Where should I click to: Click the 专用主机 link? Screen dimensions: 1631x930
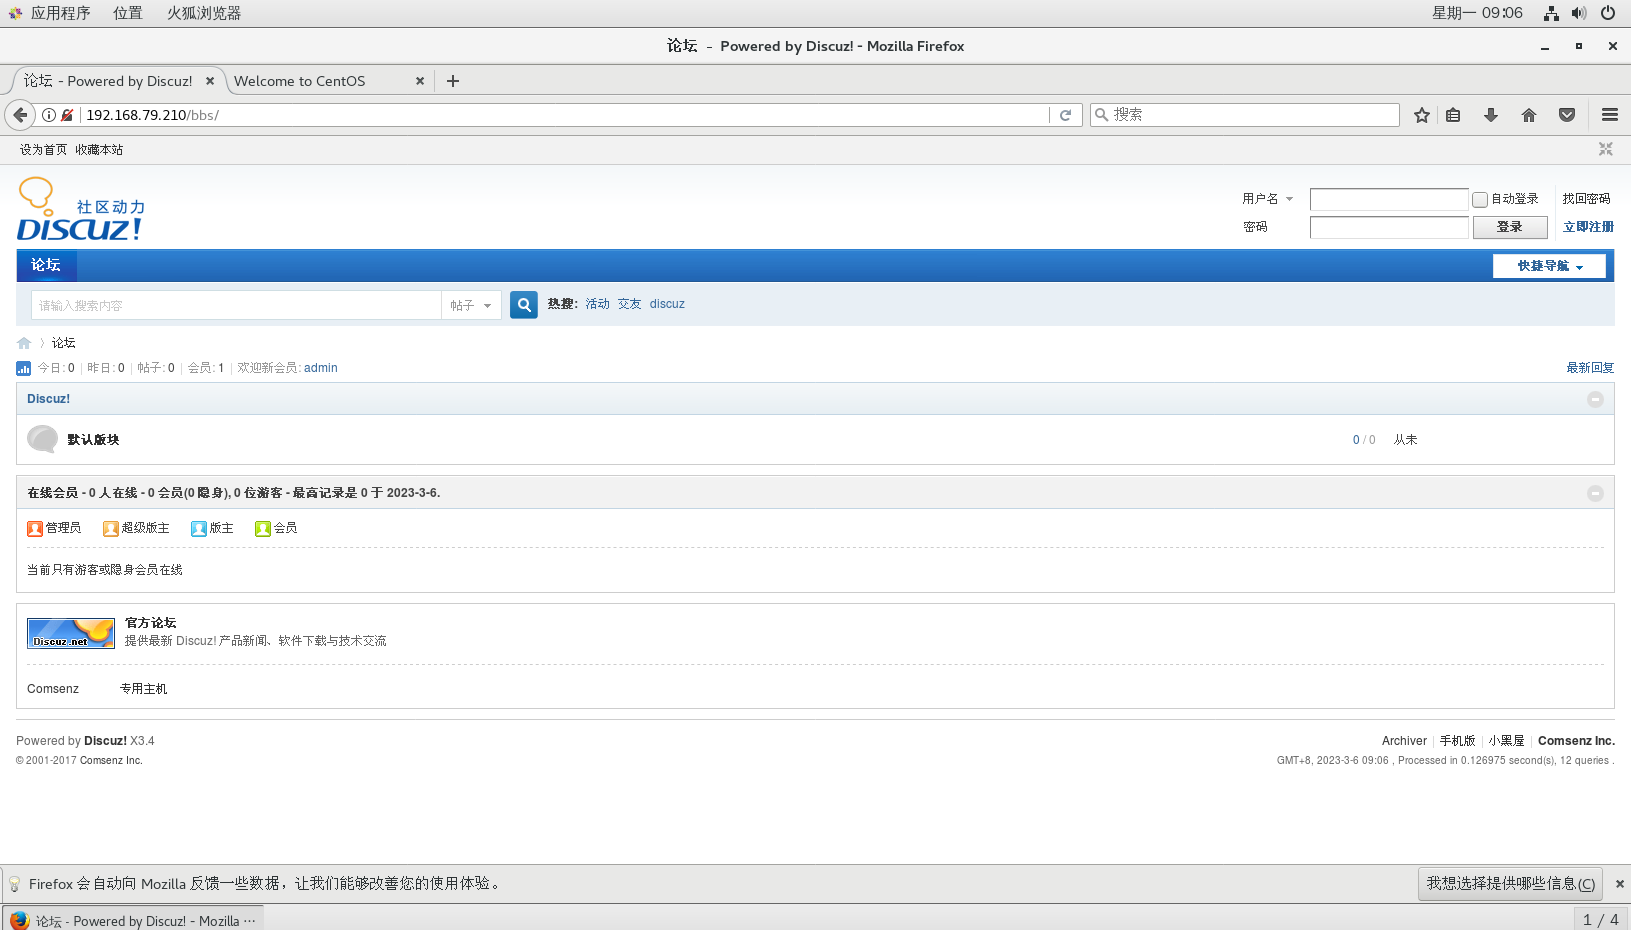[144, 689]
